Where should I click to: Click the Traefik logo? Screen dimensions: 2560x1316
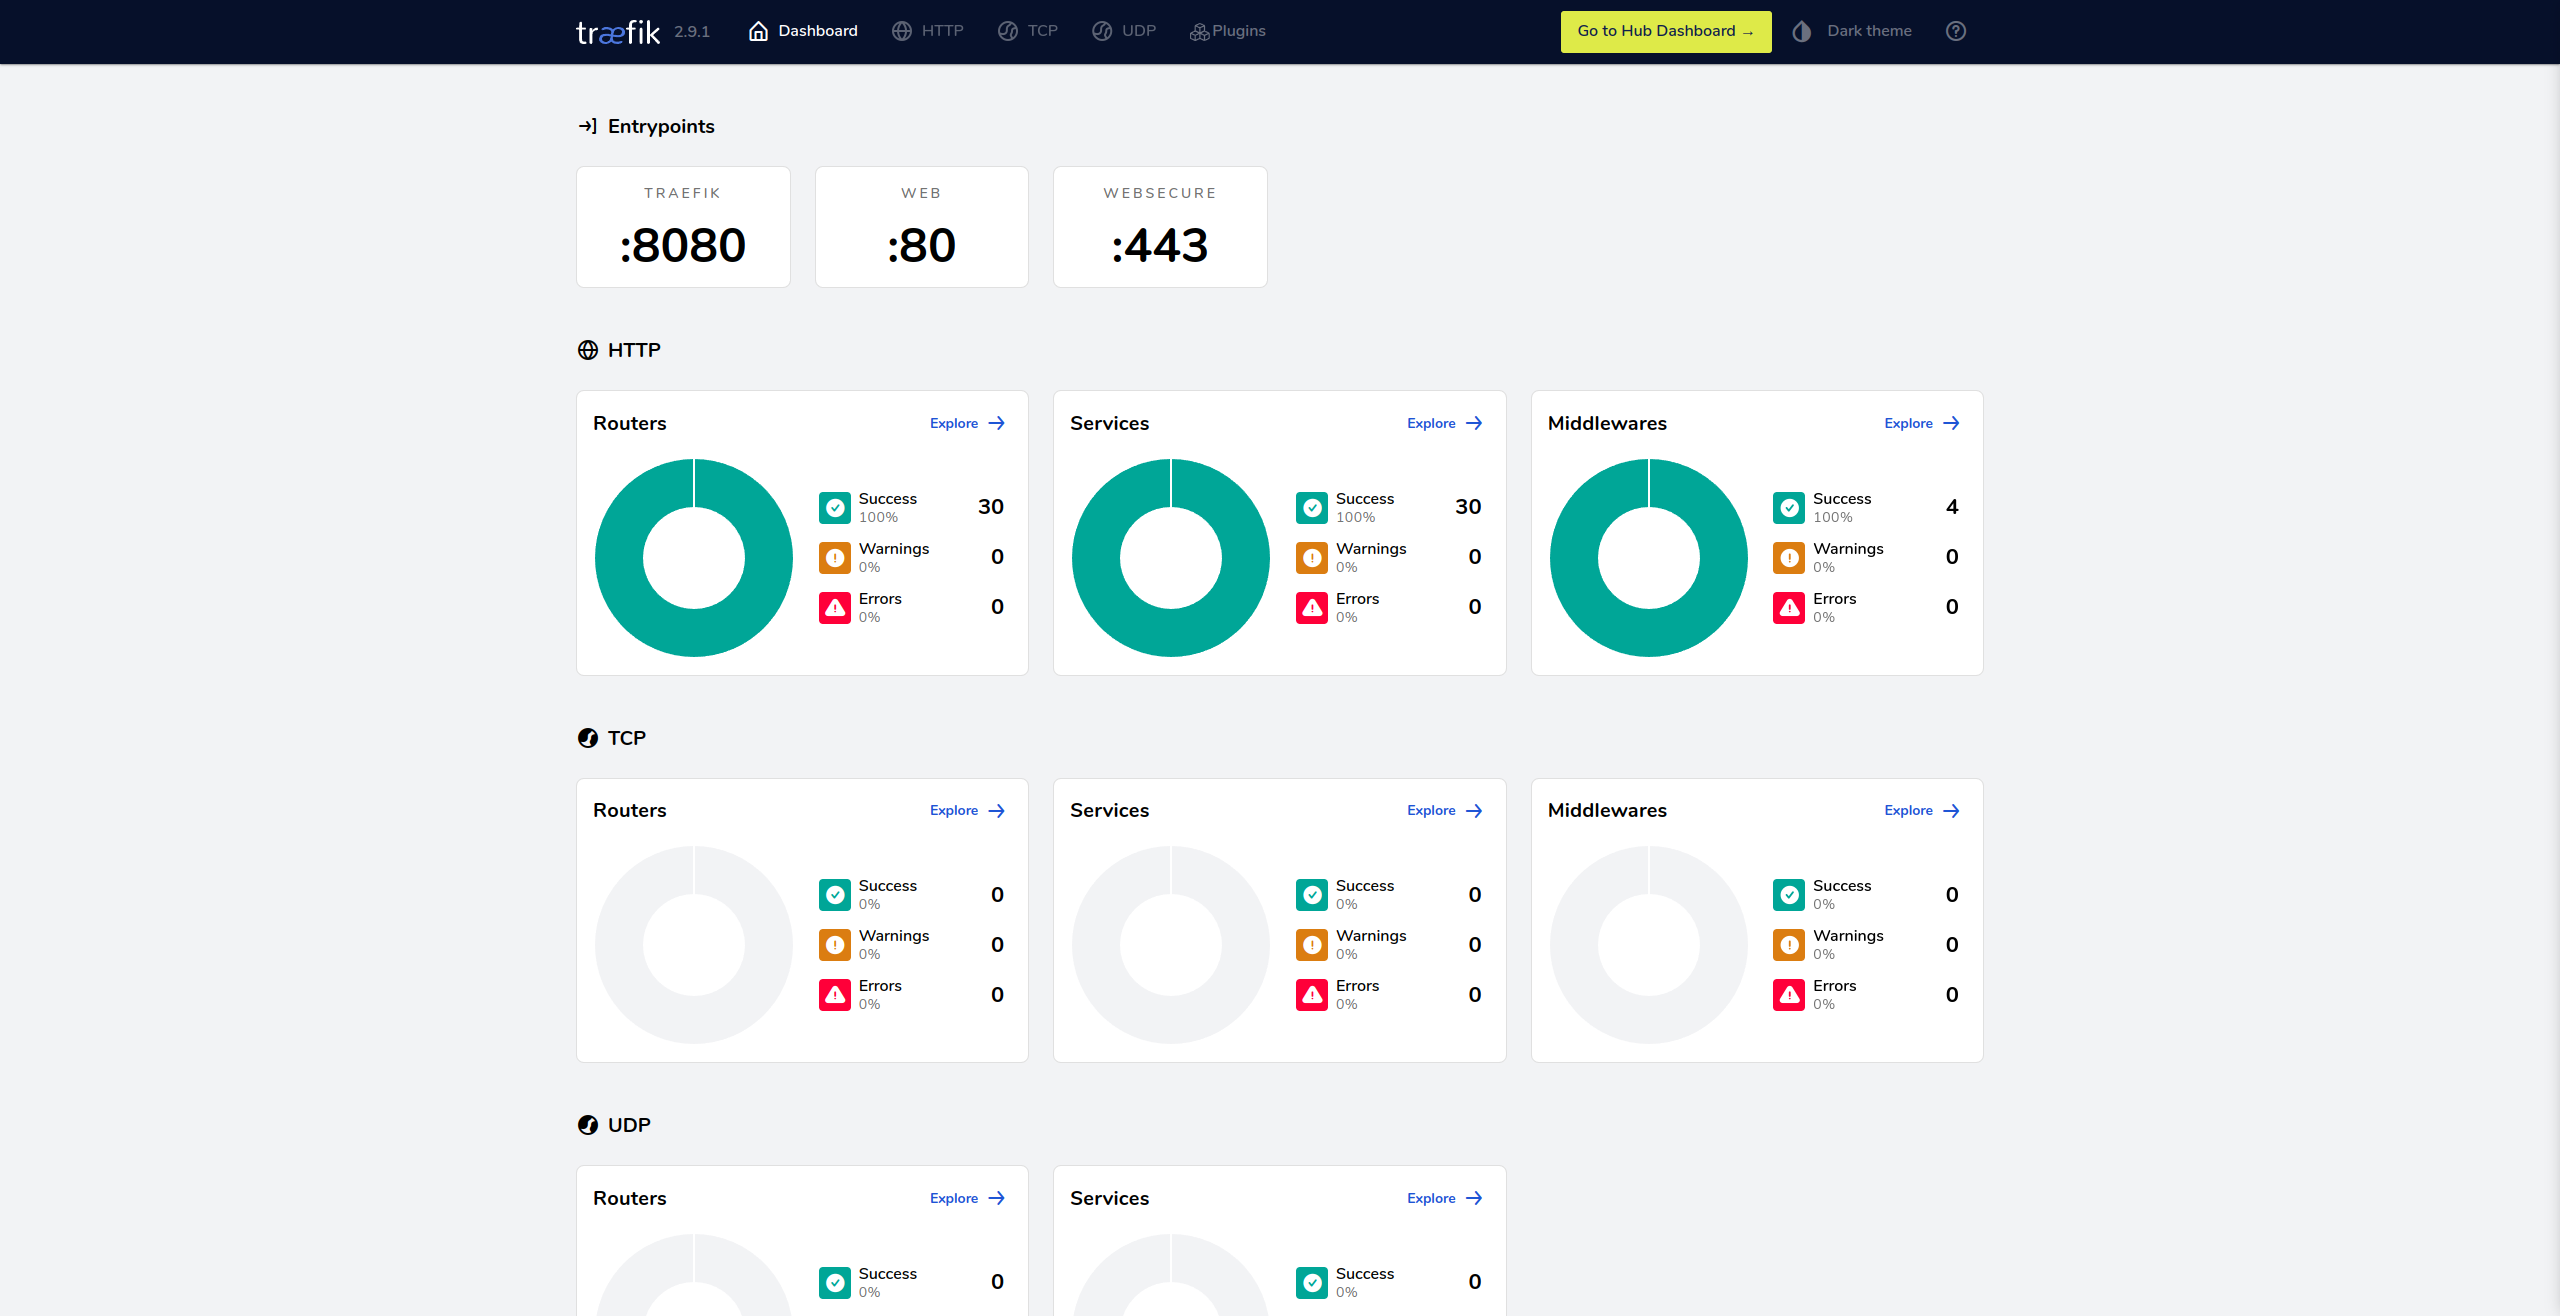pos(617,32)
